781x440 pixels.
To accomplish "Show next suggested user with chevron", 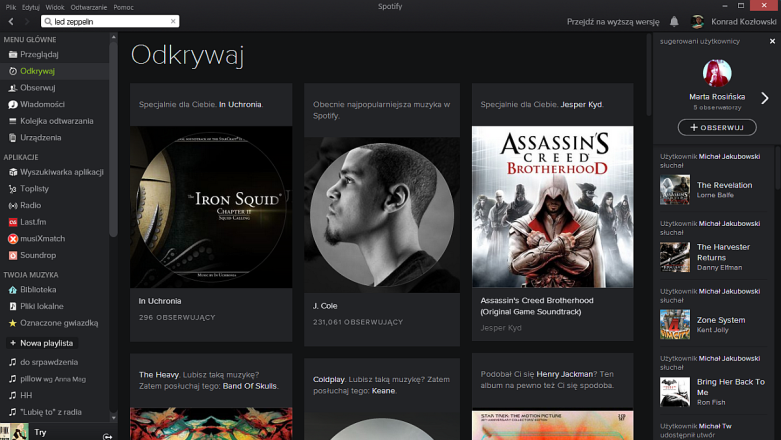I will (765, 98).
